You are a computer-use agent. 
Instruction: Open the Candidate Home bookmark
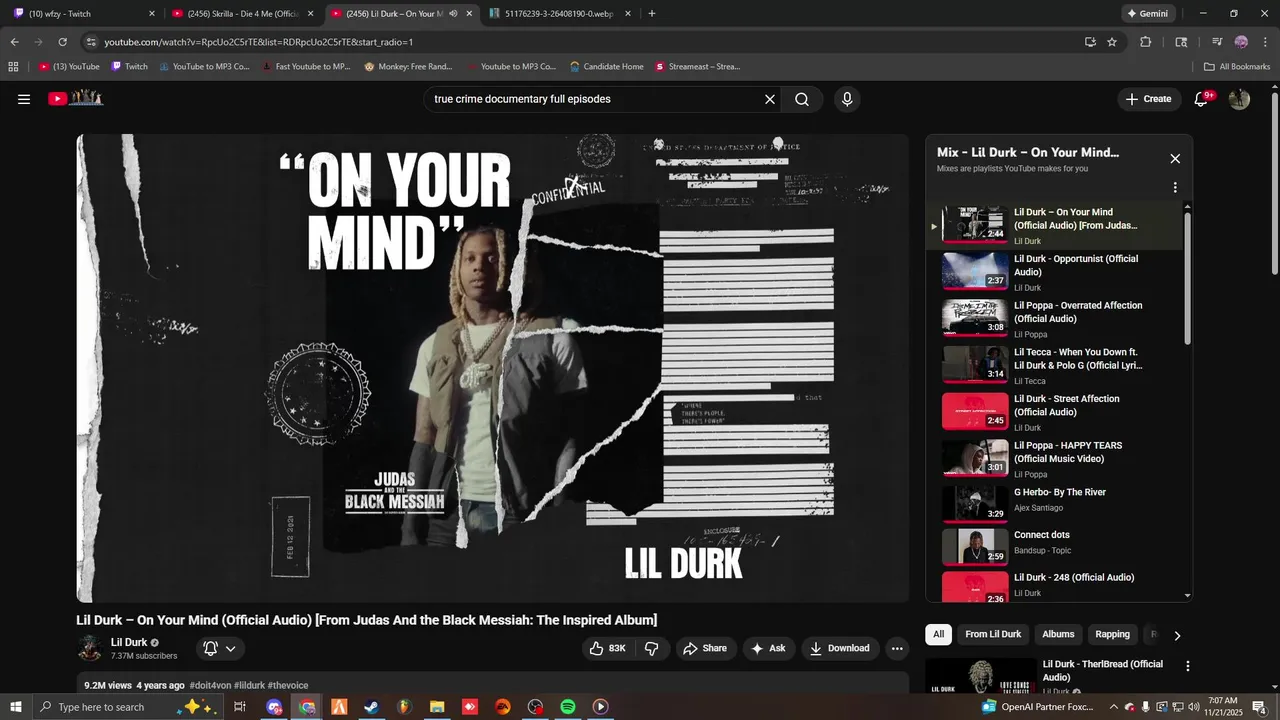tap(606, 67)
